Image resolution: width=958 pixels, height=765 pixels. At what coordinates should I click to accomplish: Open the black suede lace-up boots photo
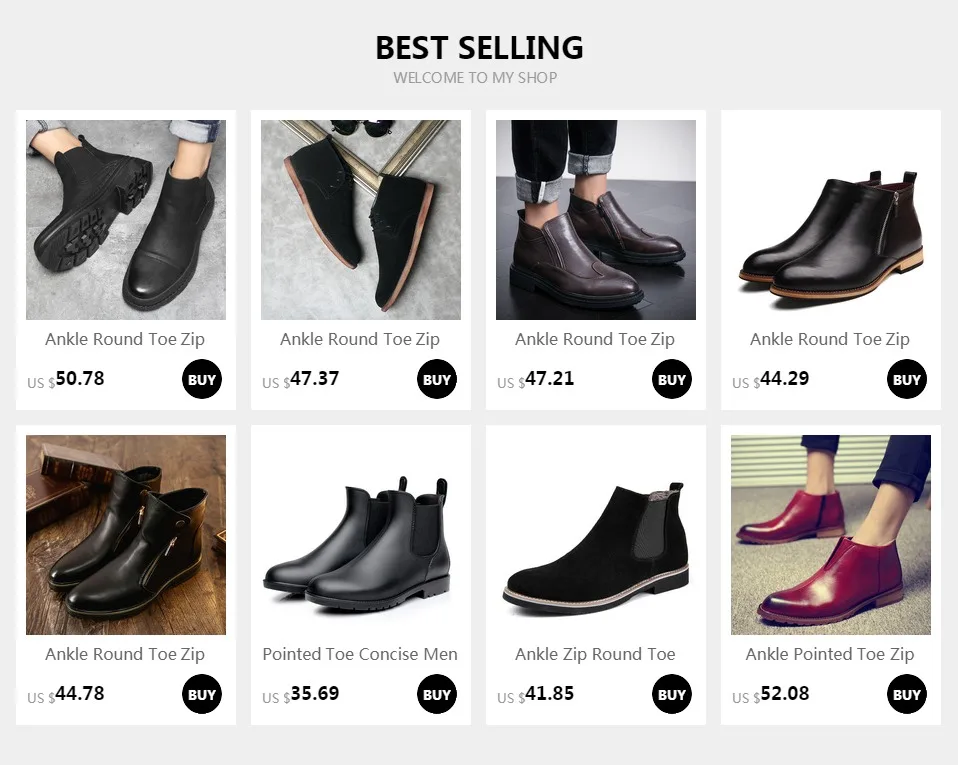pos(361,220)
